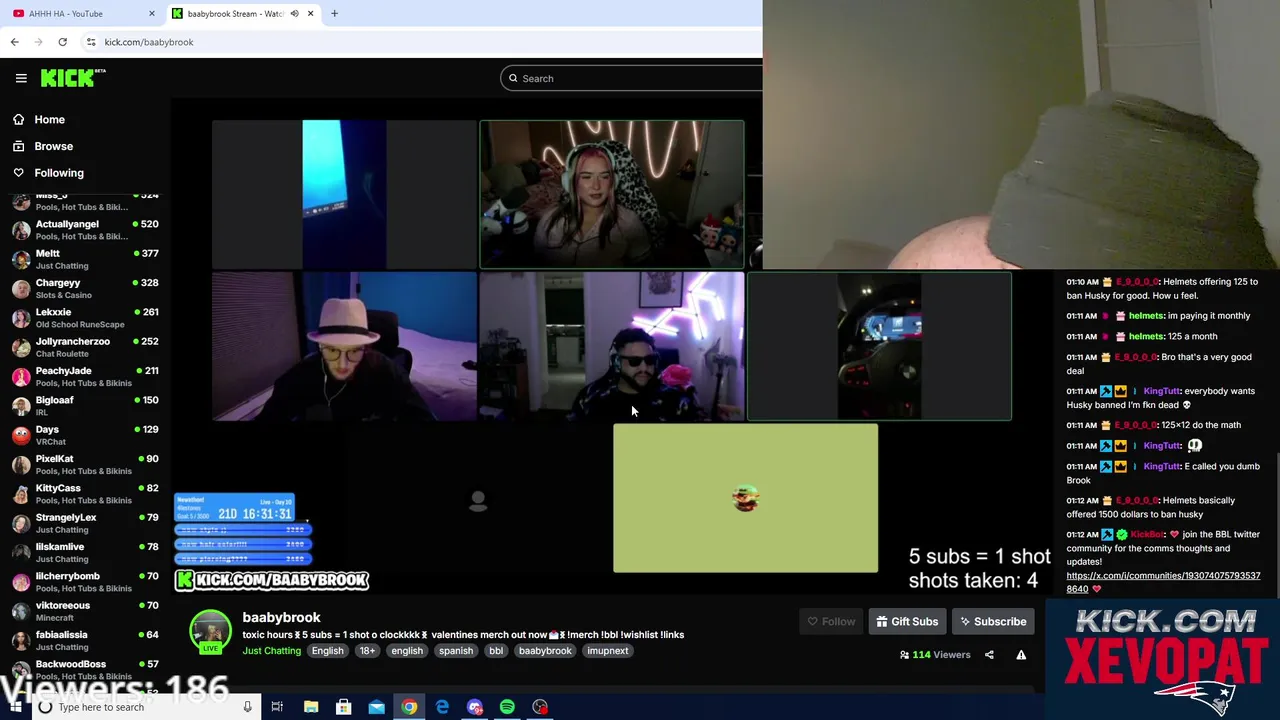Viewport: 1280px width, 720px height.
Task: Mute the baabybrook tab audio icon
Action: coord(294,13)
